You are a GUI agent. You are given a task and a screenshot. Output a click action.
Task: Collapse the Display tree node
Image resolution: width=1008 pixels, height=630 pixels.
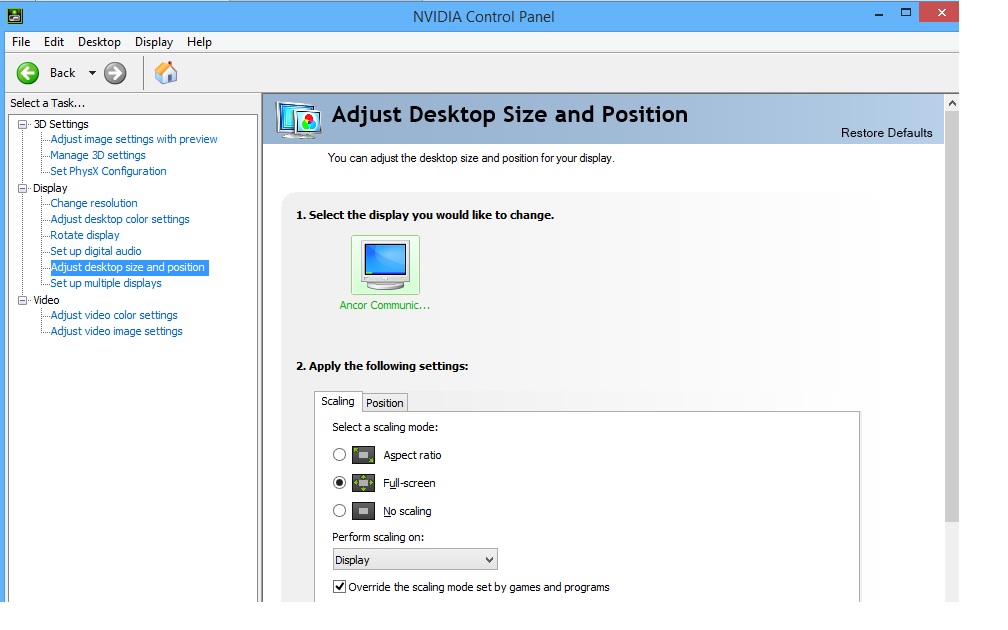22,188
